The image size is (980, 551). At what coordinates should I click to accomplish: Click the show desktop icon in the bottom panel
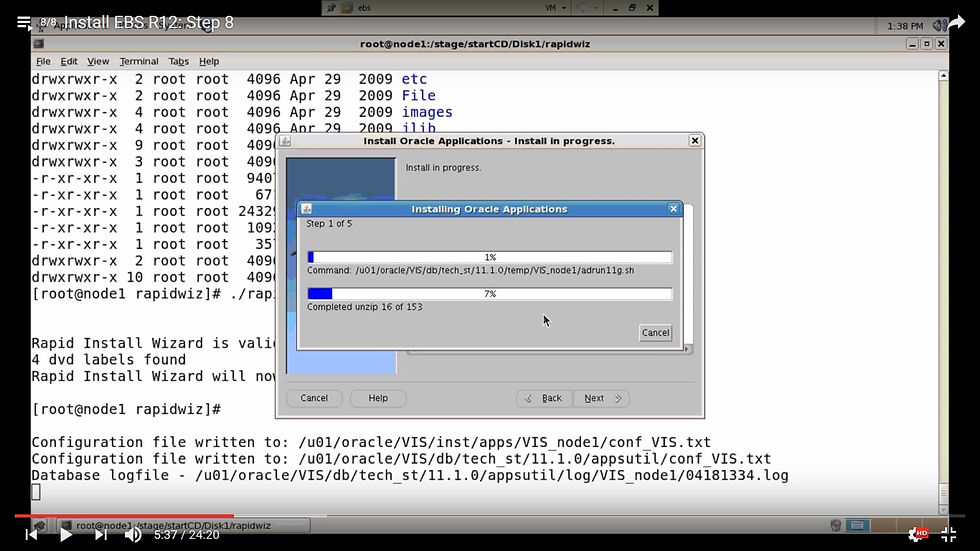coord(40,525)
